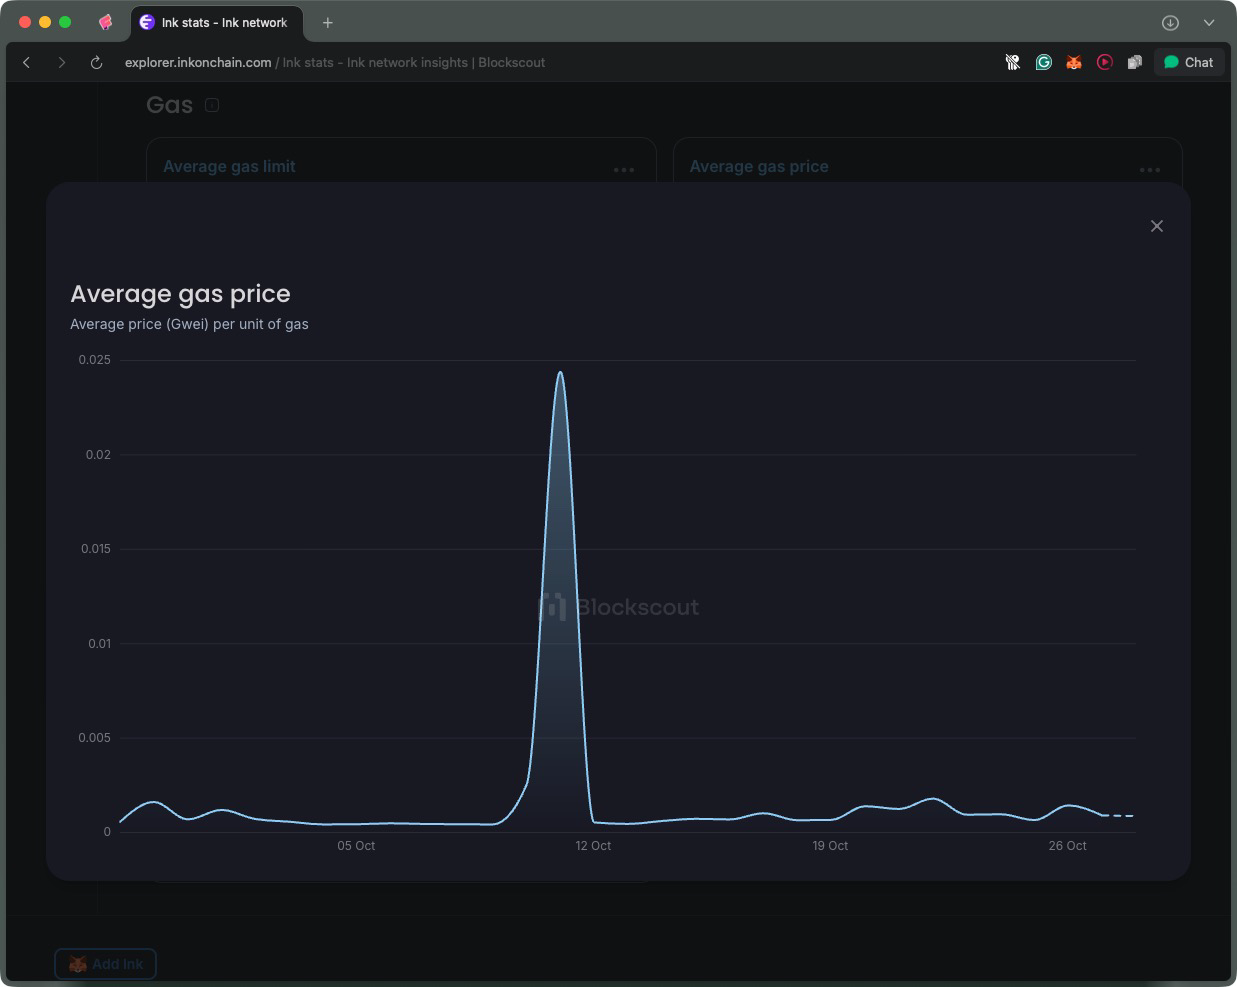Click the pink play-circle extension icon
The height and width of the screenshot is (987, 1237).
pyautogui.click(x=1105, y=62)
